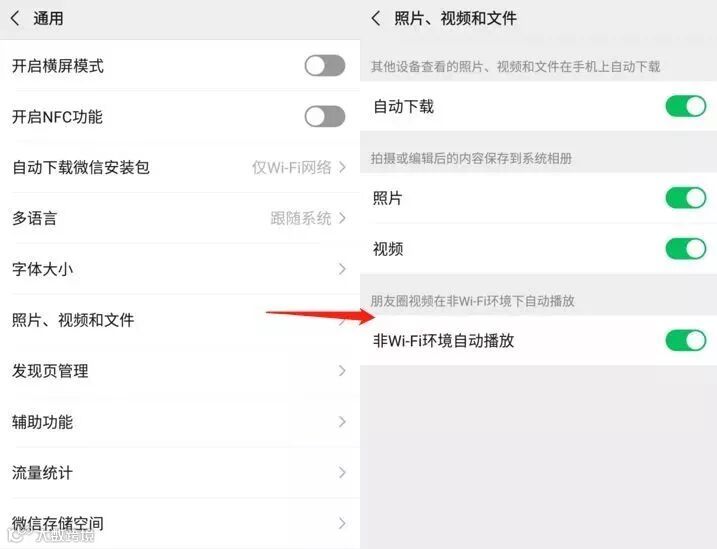Disable 非Wi-Fi环境自动播放 switch

(x=685, y=341)
